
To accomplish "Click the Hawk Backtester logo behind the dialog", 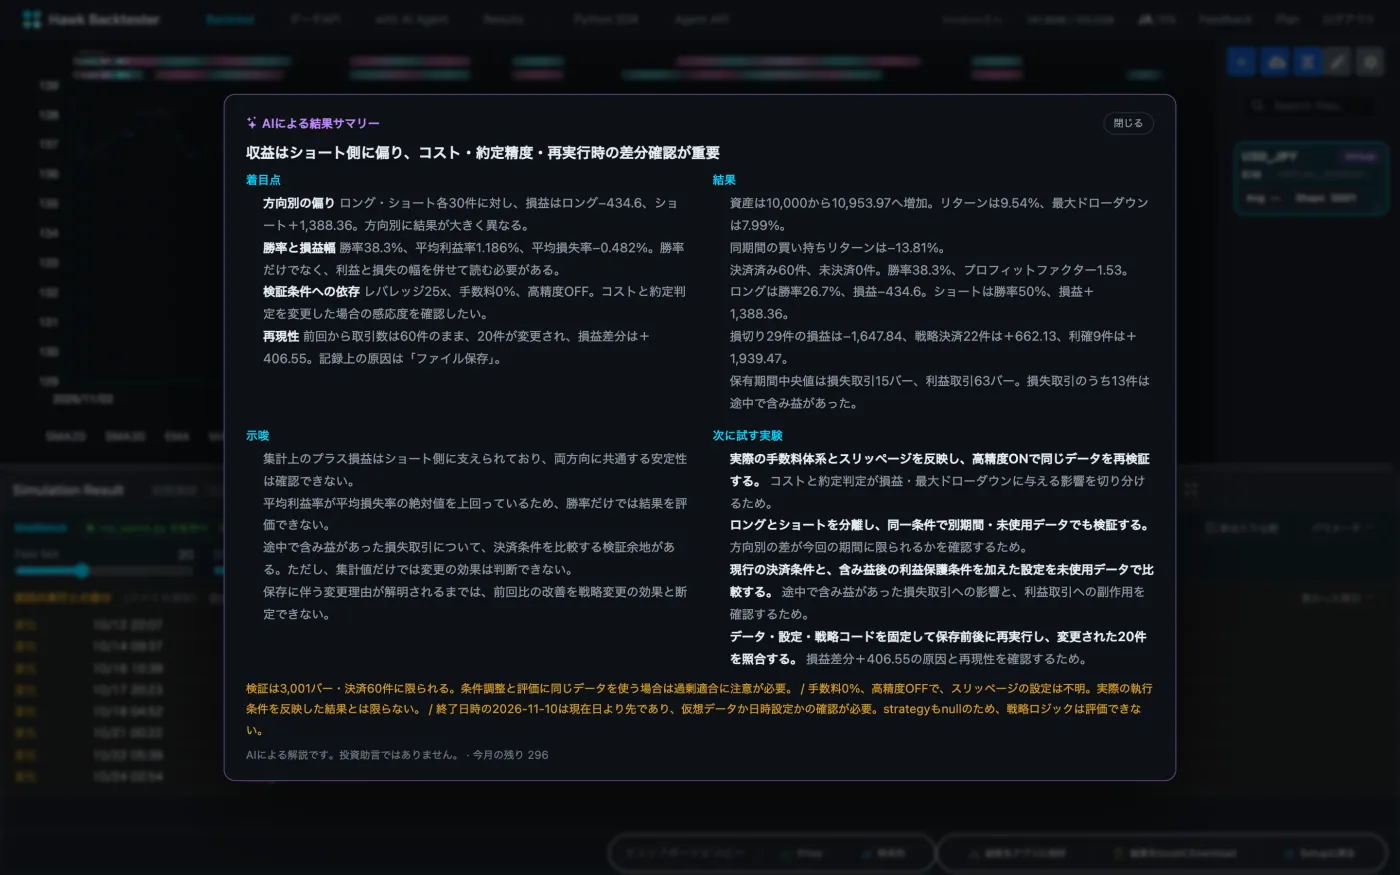I will (x=90, y=19).
